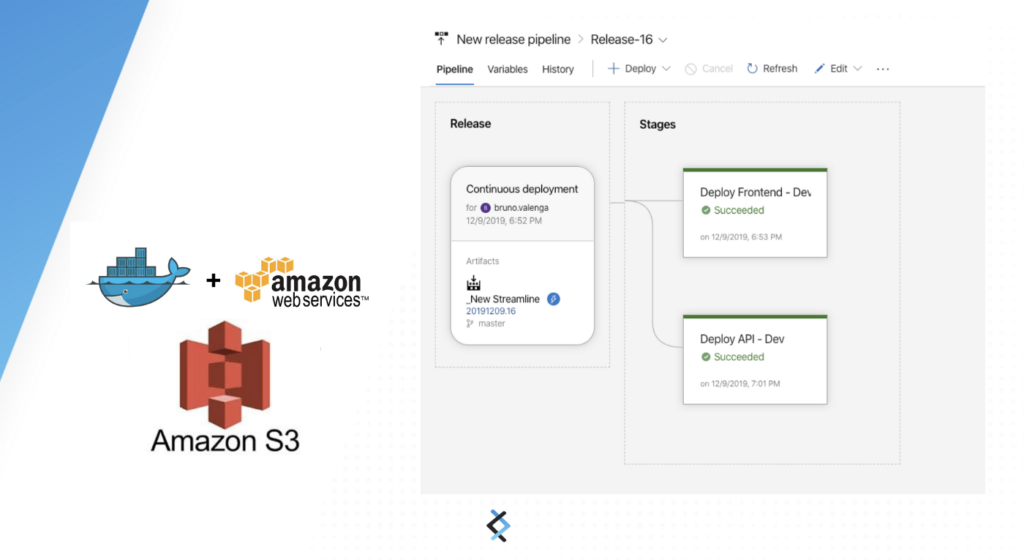This screenshot has height=560, width=1024.
Task: Switch to the Variables tab
Action: click(x=507, y=69)
